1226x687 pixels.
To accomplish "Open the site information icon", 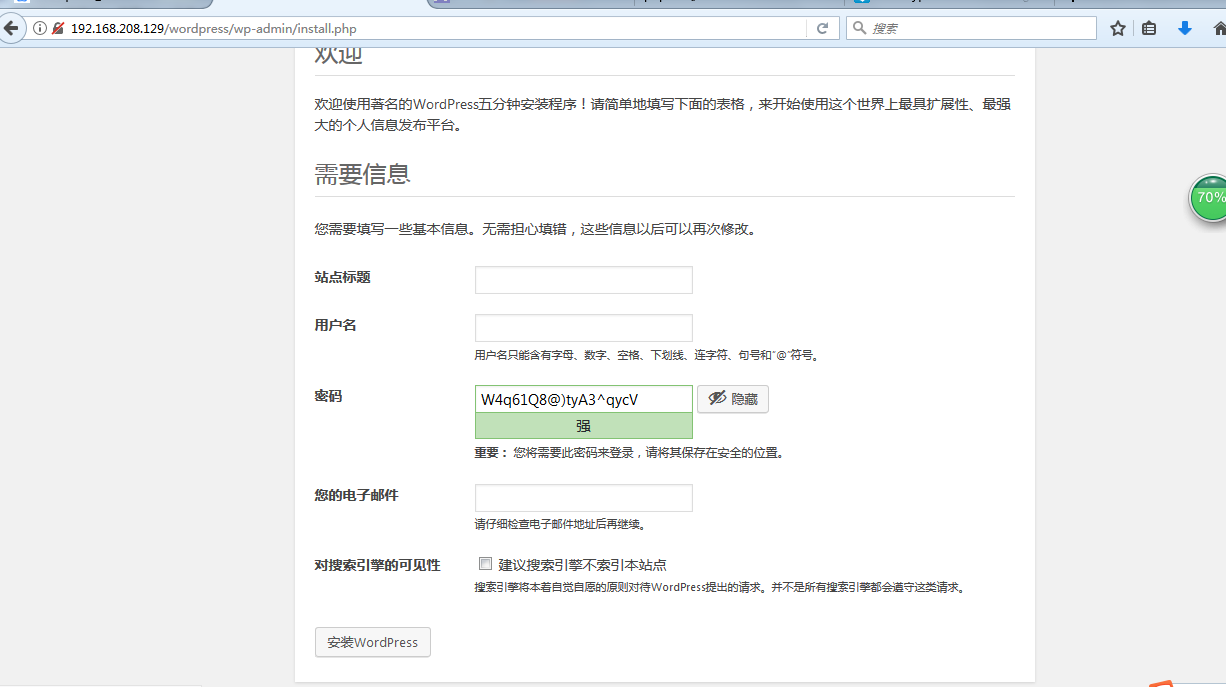I will pos(40,28).
